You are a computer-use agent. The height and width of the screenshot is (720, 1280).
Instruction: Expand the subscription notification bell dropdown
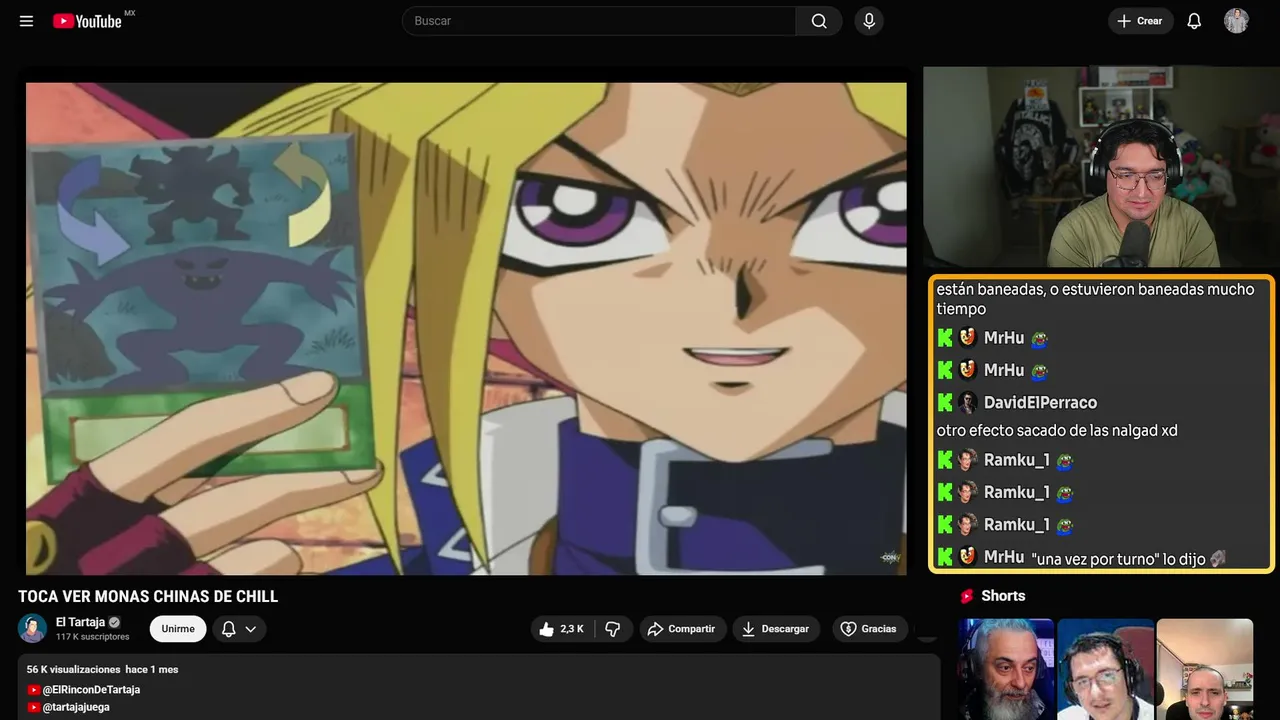click(239, 629)
